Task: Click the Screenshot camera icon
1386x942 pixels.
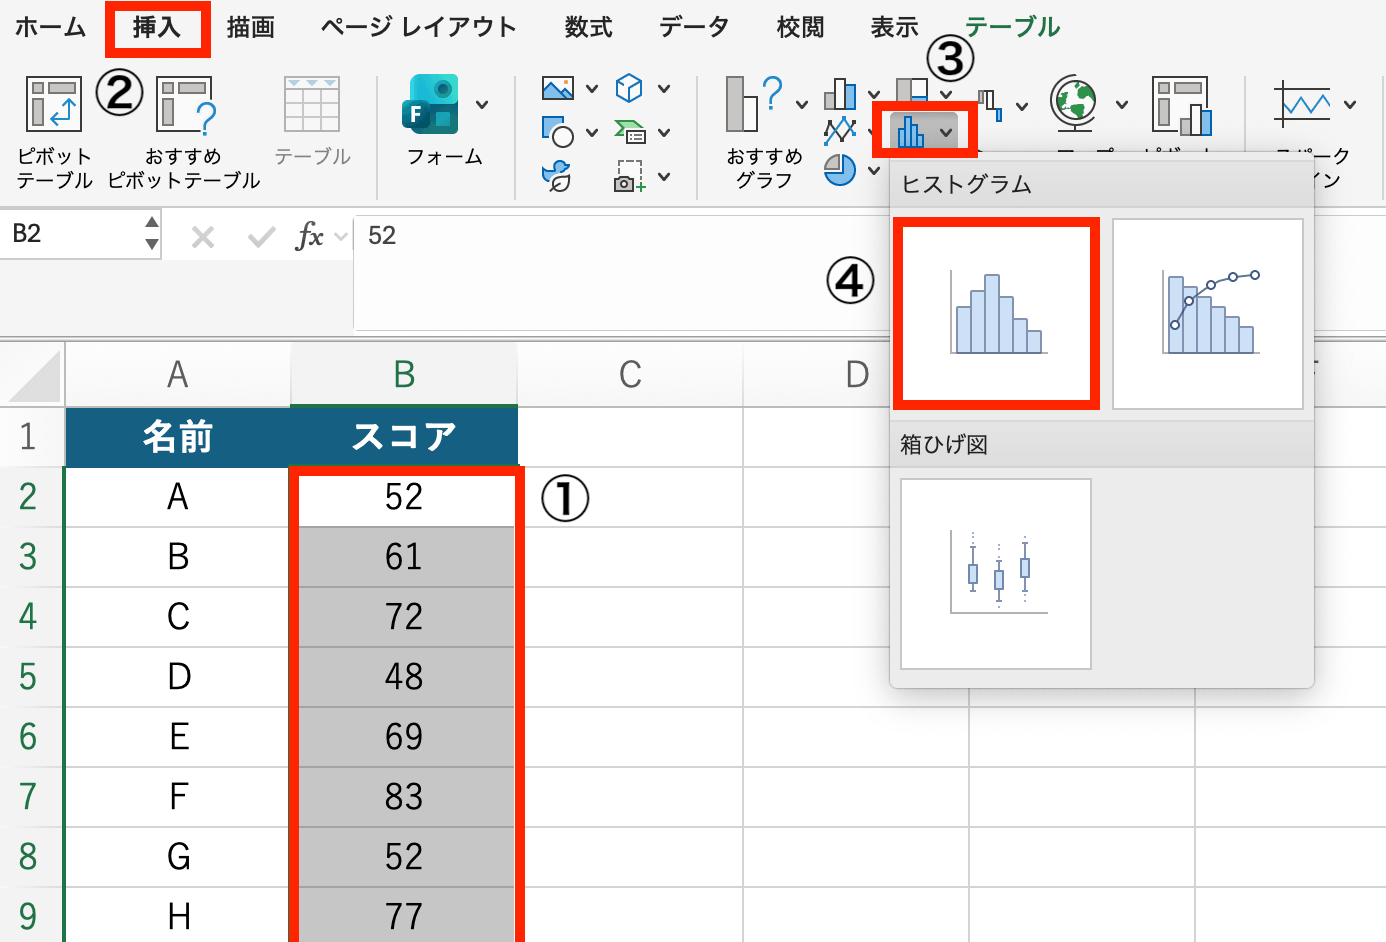Action: (630, 176)
